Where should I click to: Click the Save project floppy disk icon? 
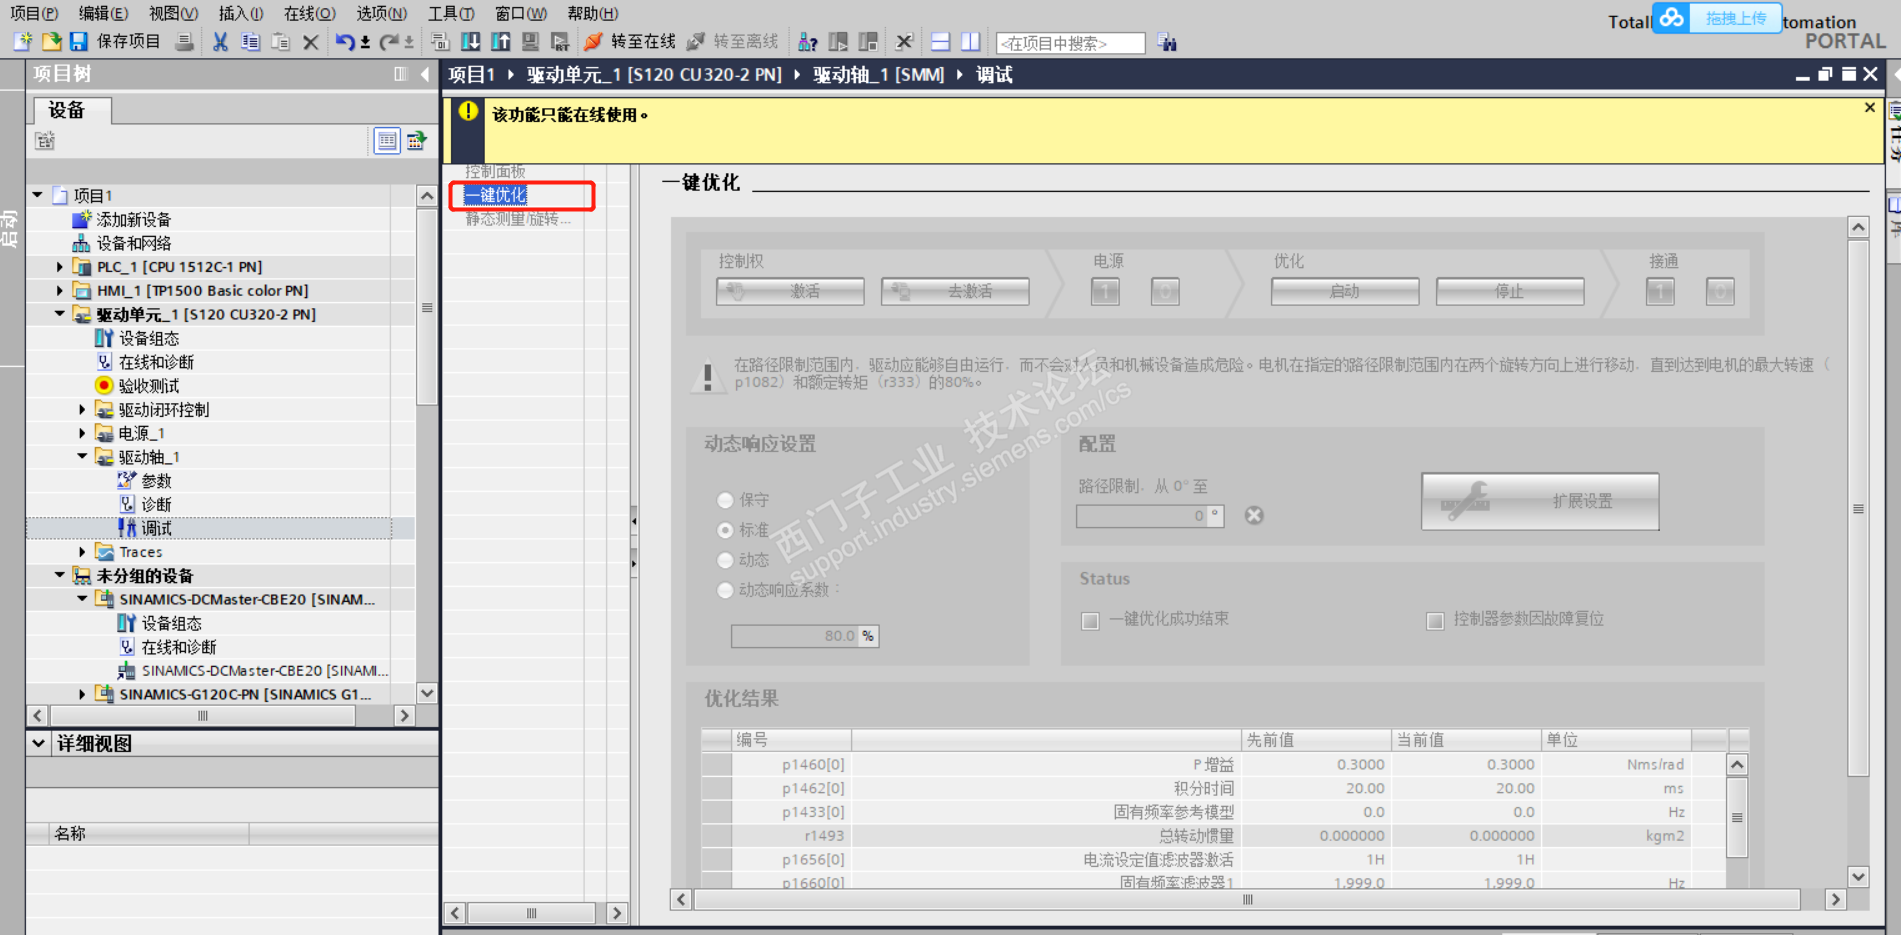(x=78, y=42)
